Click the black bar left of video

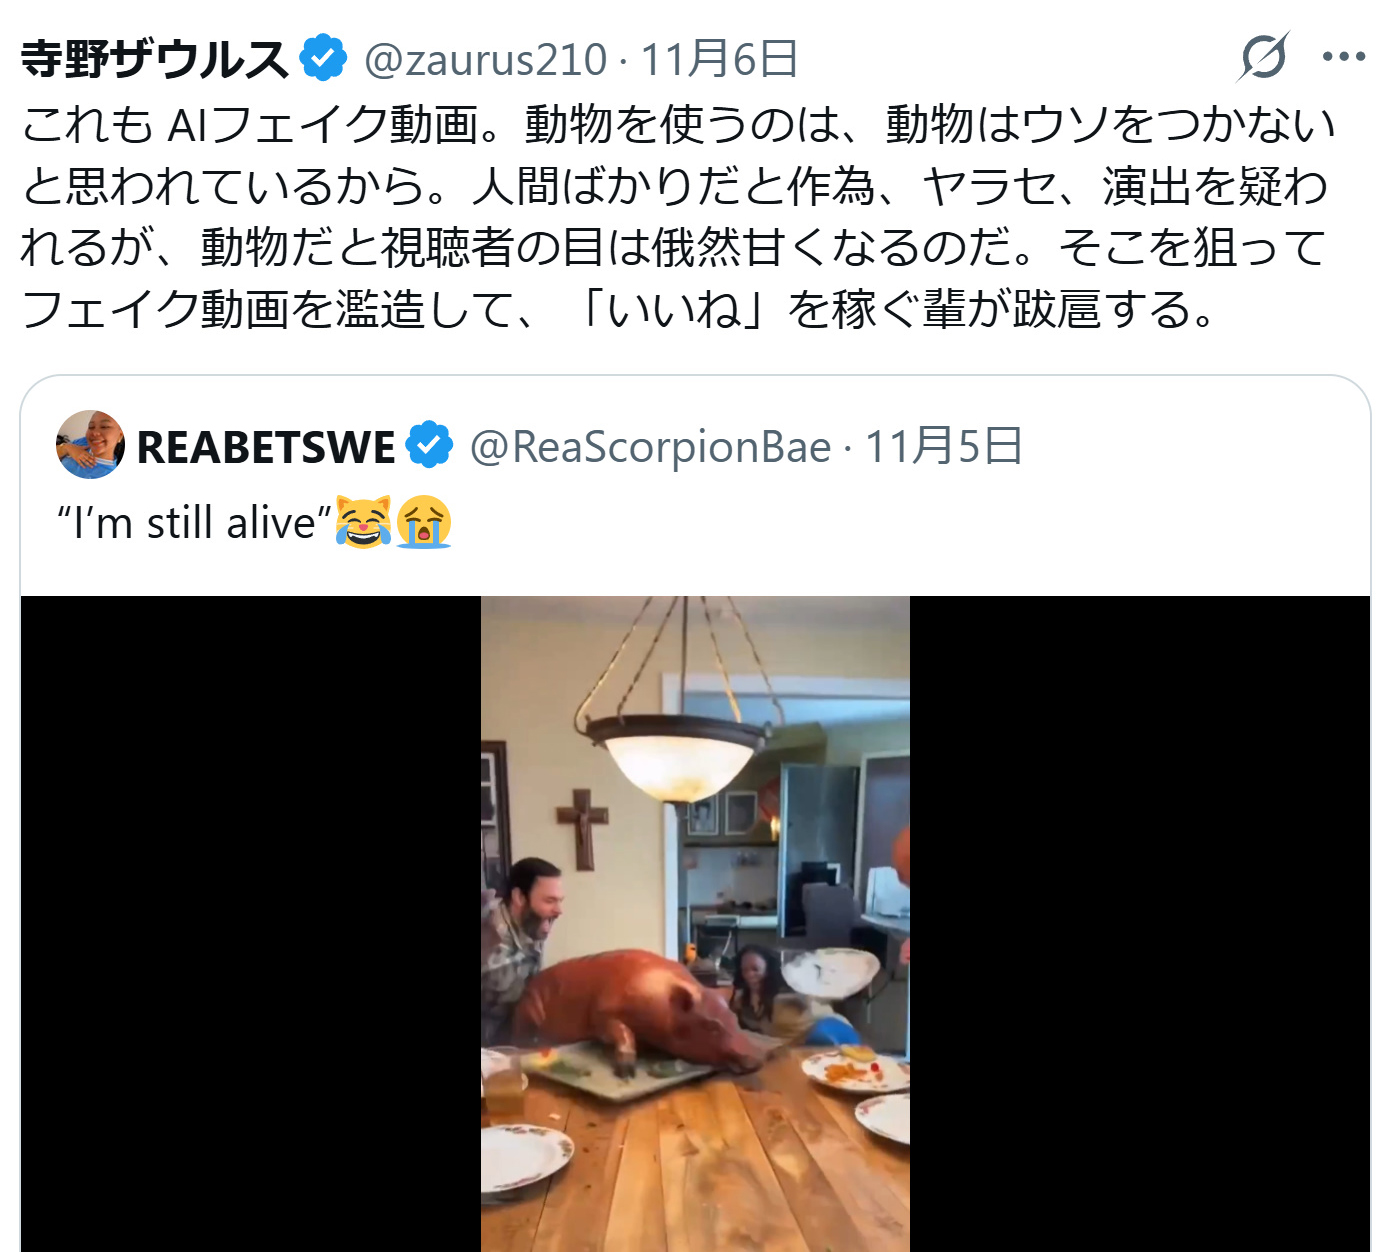click(x=251, y=924)
